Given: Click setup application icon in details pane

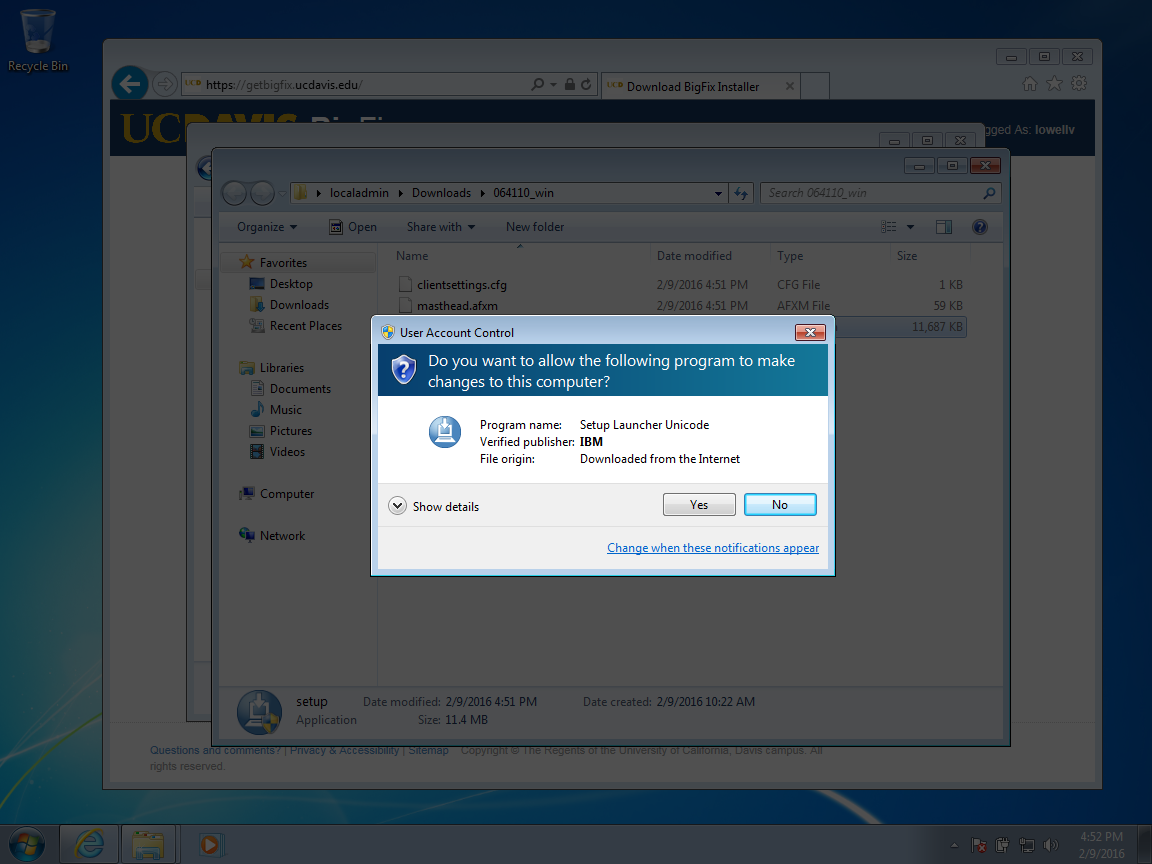Looking at the screenshot, I should [x=259, y=712].
